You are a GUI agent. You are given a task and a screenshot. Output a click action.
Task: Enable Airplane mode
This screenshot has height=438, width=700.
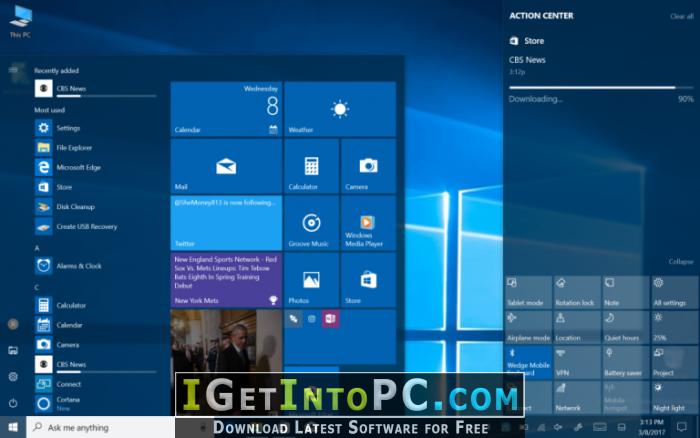pyautogui.click(x=528, y=327)
